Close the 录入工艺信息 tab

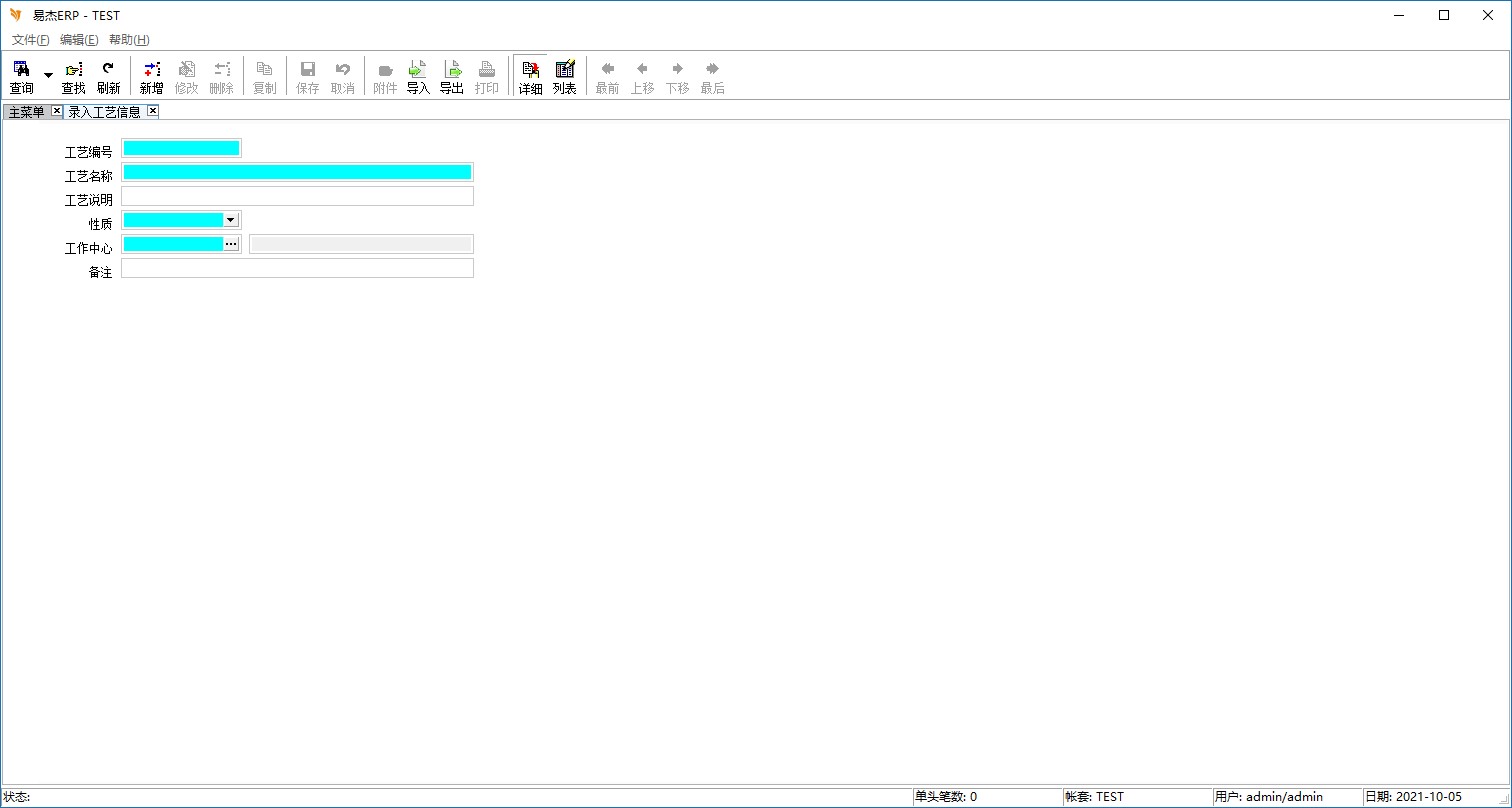point(153,111)
